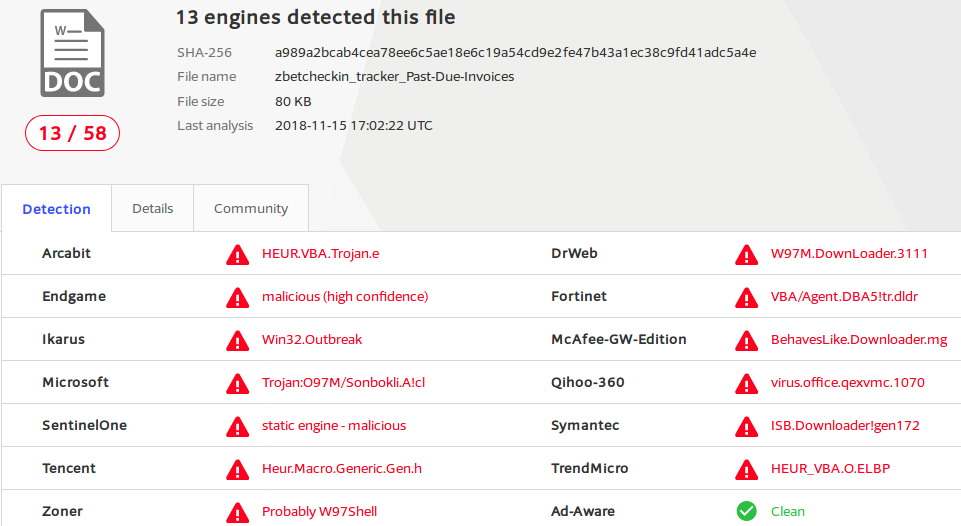The width and height of the screenshot is (961, 526).
Task: Click the Endgame engine name
Action: click(x=74, y=297)
